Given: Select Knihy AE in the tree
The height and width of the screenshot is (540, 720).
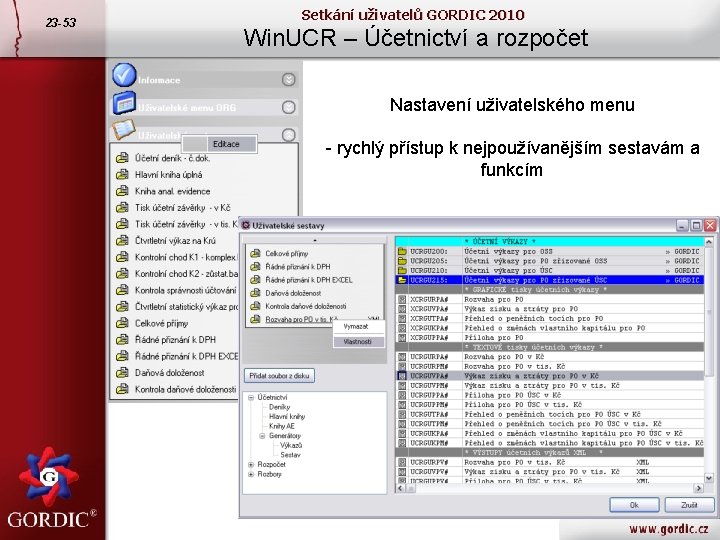Looking at the screenshot, I should 281,426.
